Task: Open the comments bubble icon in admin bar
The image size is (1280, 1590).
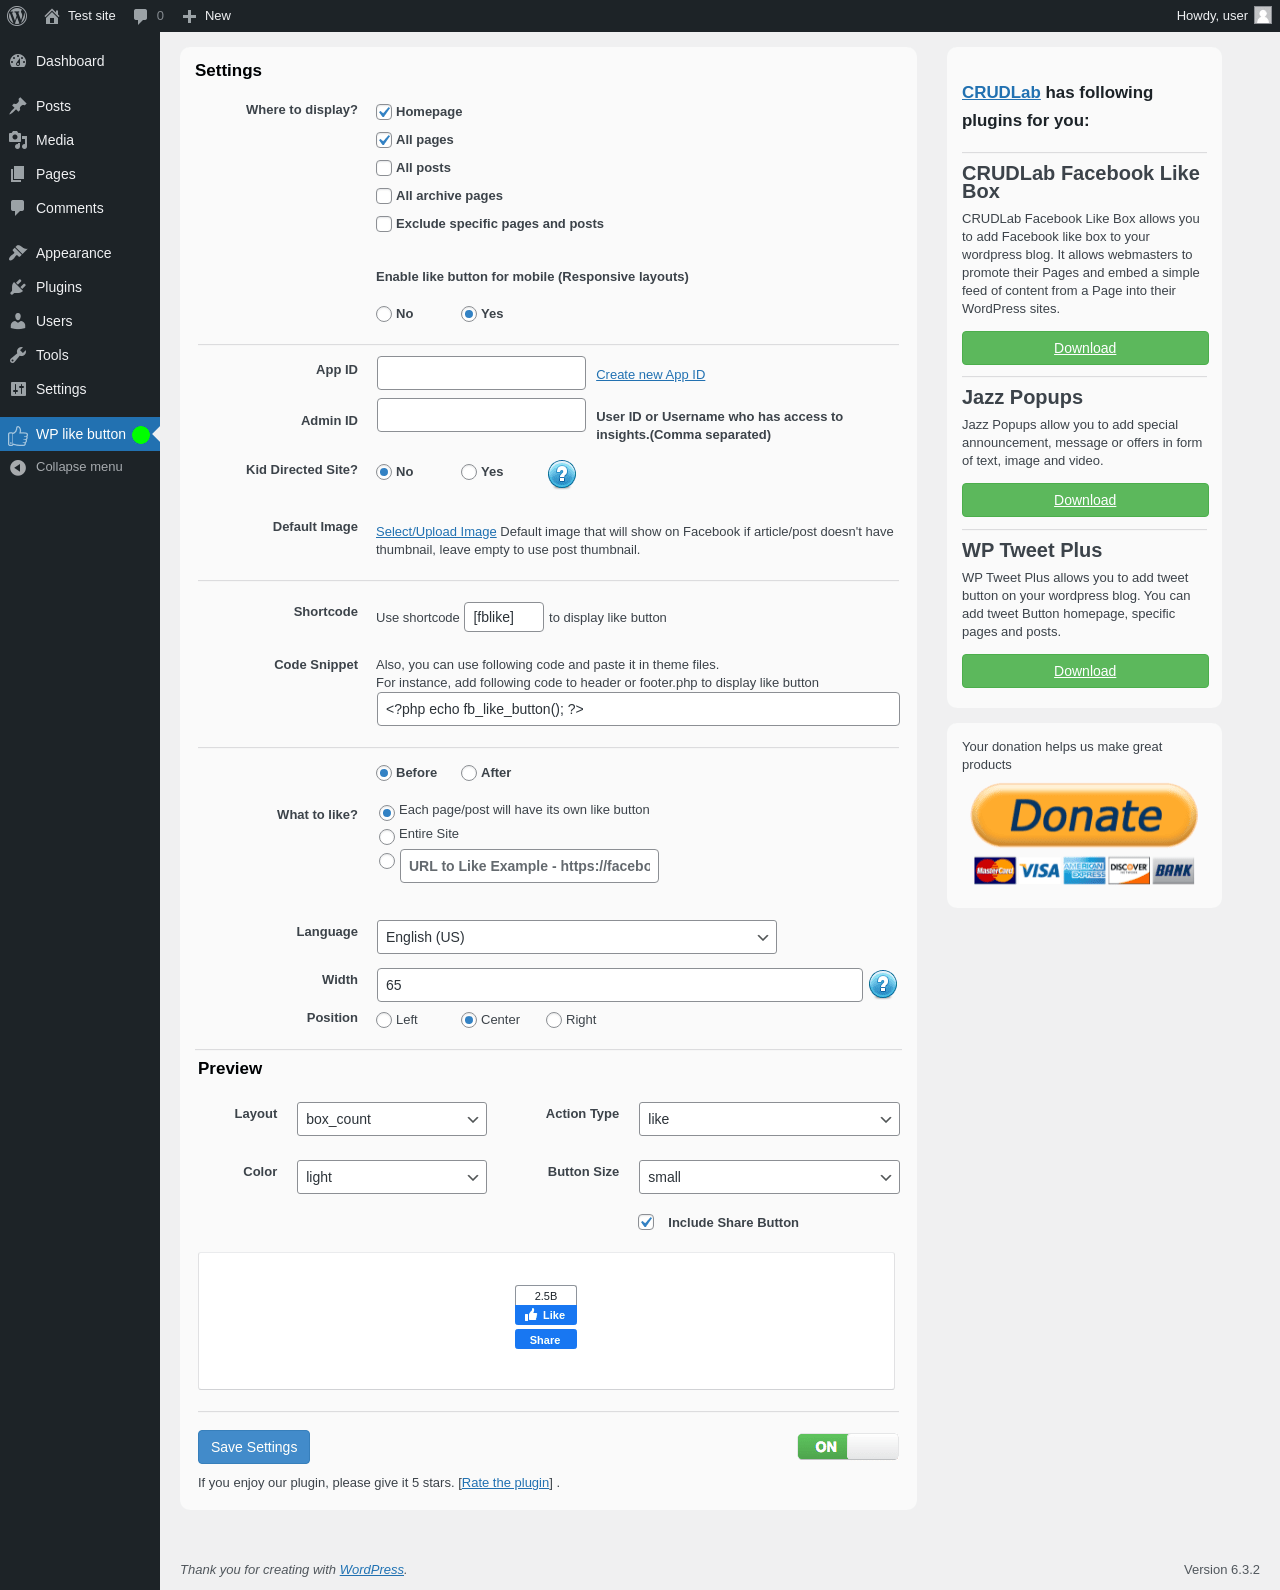Action: (140, 16)
